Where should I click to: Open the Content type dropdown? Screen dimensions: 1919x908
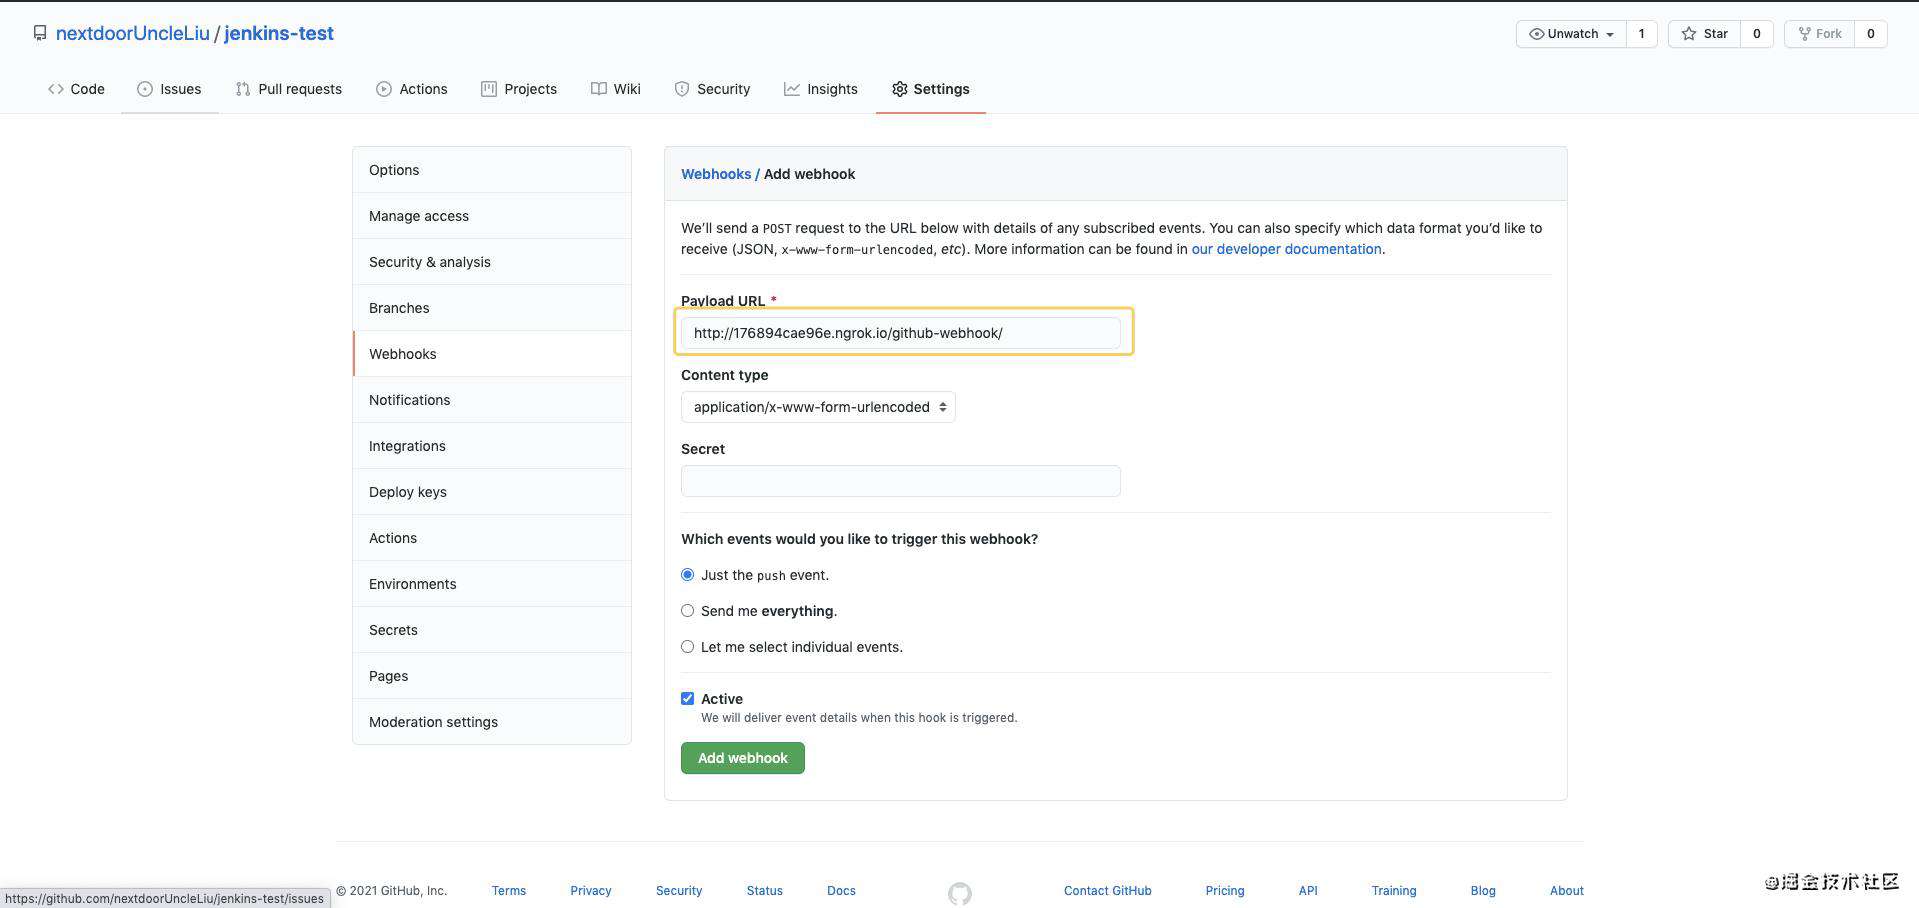coord(818,407)
